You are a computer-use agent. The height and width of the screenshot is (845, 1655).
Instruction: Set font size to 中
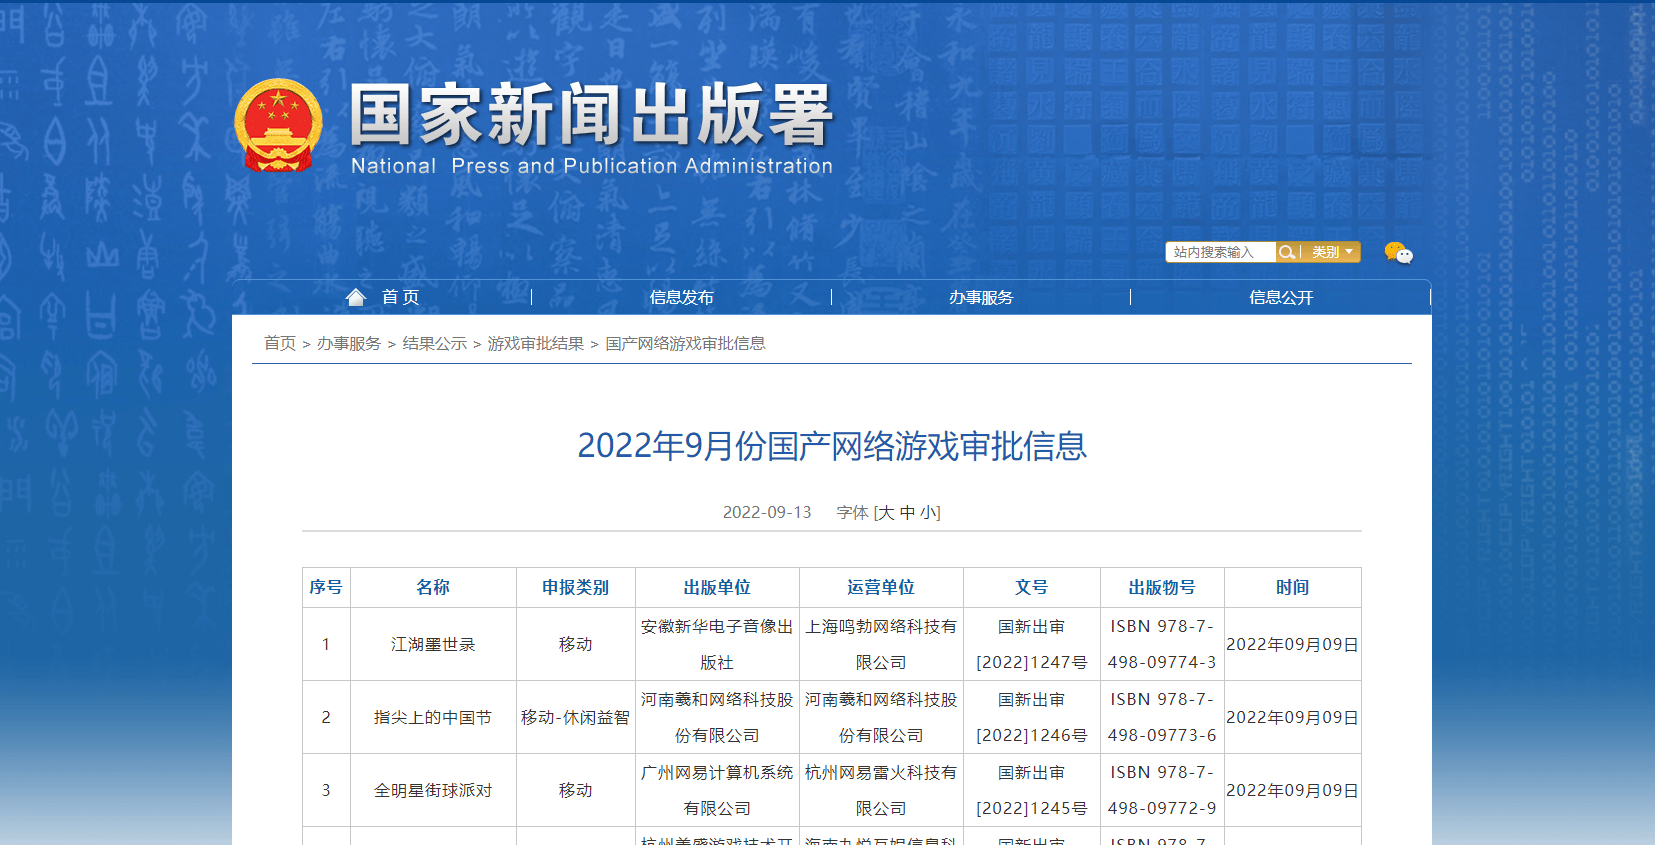click(x=907, y=513)
